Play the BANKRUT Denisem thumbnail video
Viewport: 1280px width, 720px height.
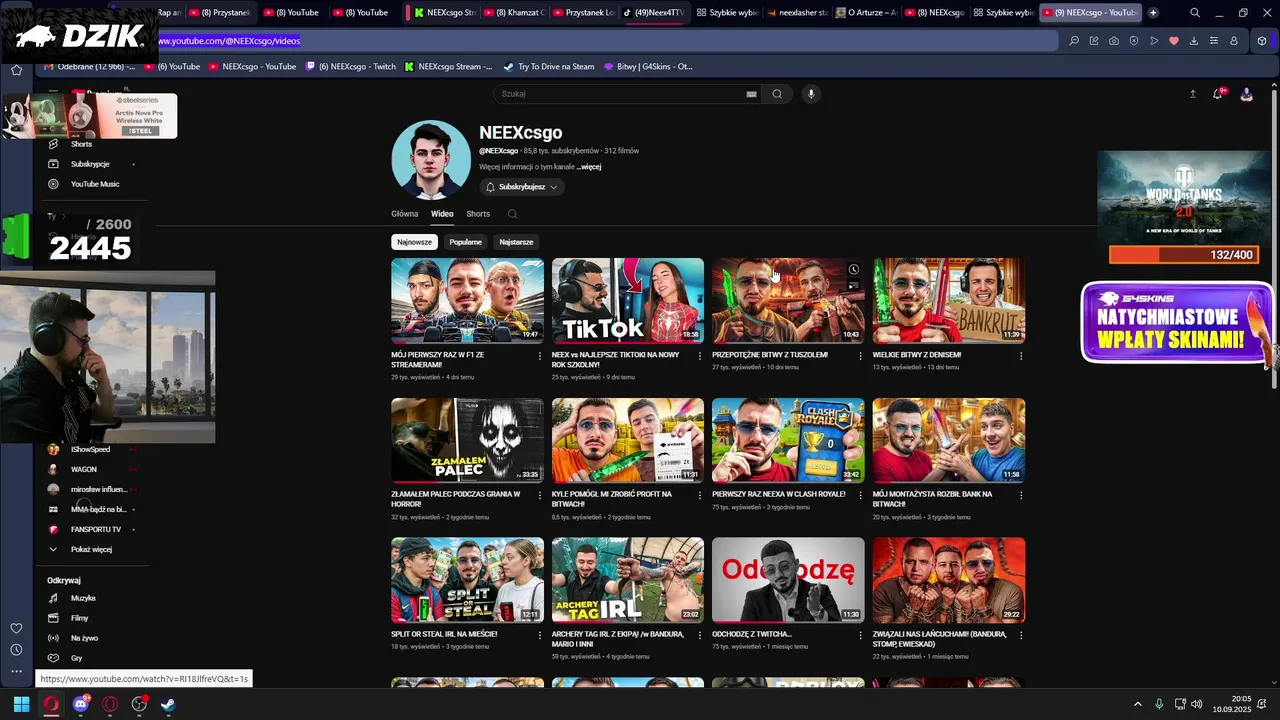click(x=949, y=300)
